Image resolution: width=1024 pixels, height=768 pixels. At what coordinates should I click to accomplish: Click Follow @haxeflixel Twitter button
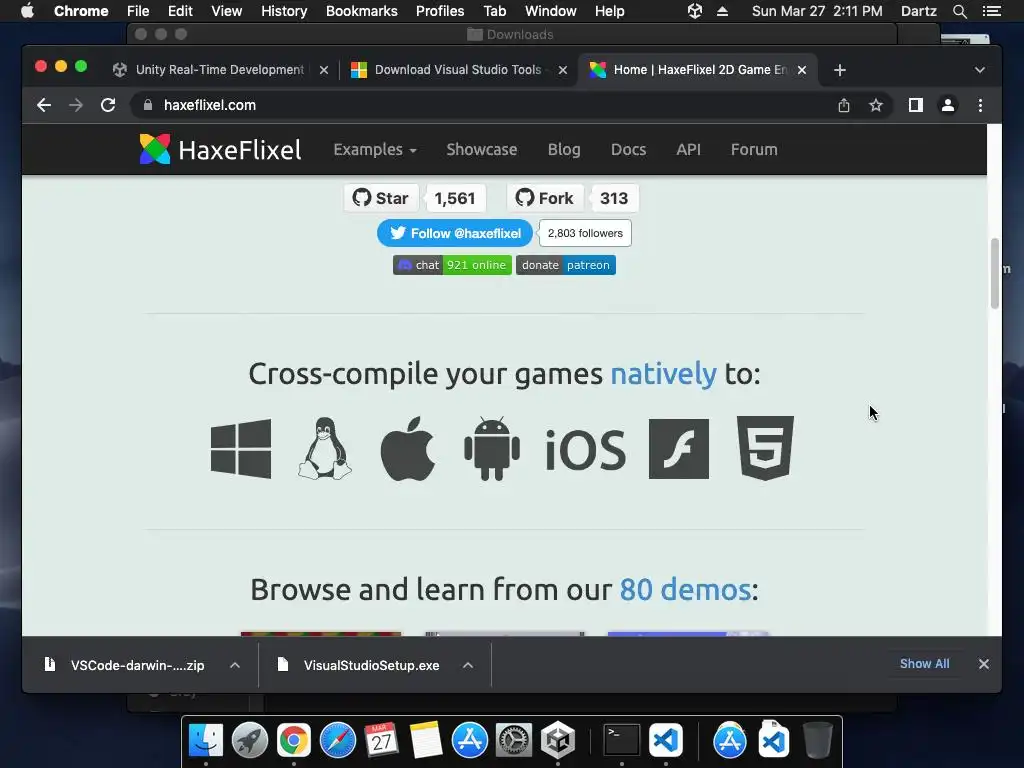click(x=455, y=233)
